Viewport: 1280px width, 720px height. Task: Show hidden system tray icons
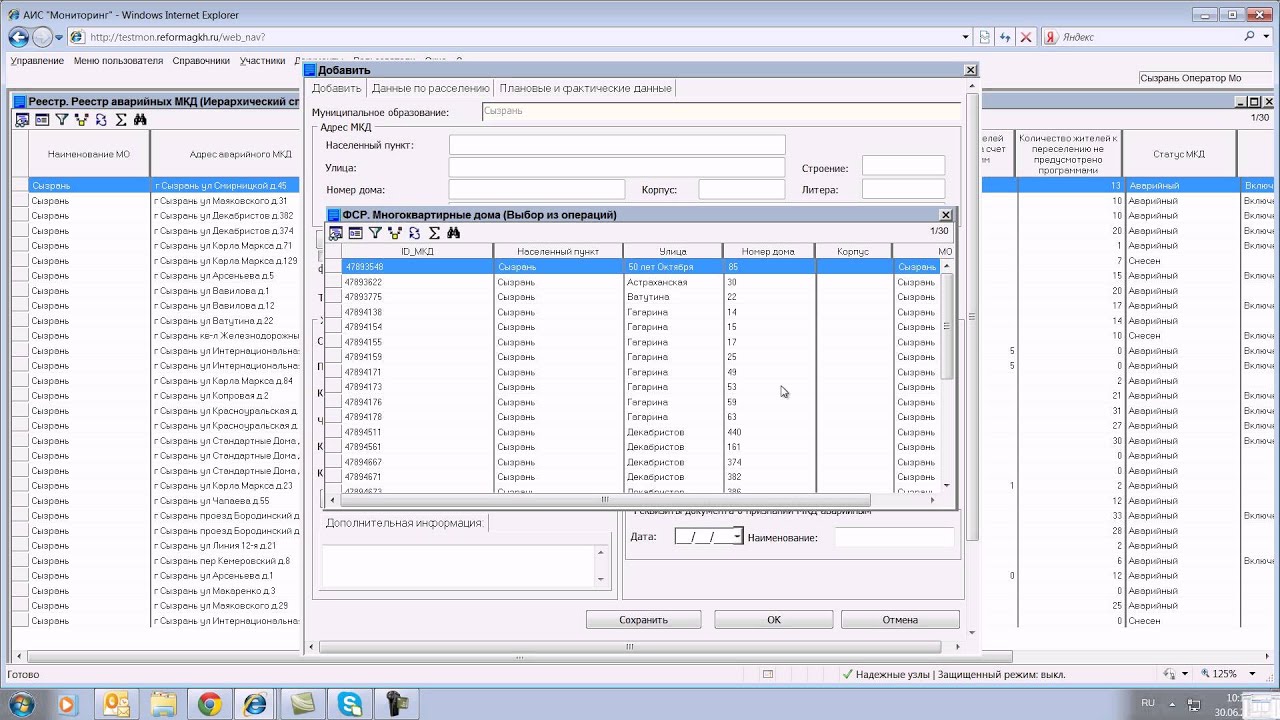point(1171,703)
